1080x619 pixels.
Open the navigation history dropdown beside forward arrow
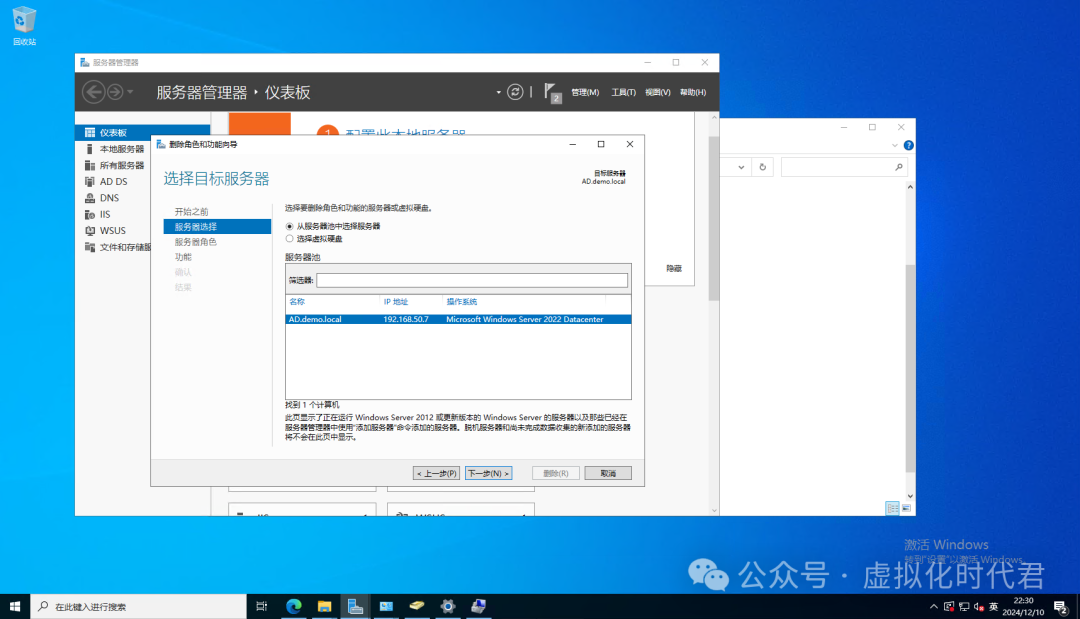pos(130,92)
